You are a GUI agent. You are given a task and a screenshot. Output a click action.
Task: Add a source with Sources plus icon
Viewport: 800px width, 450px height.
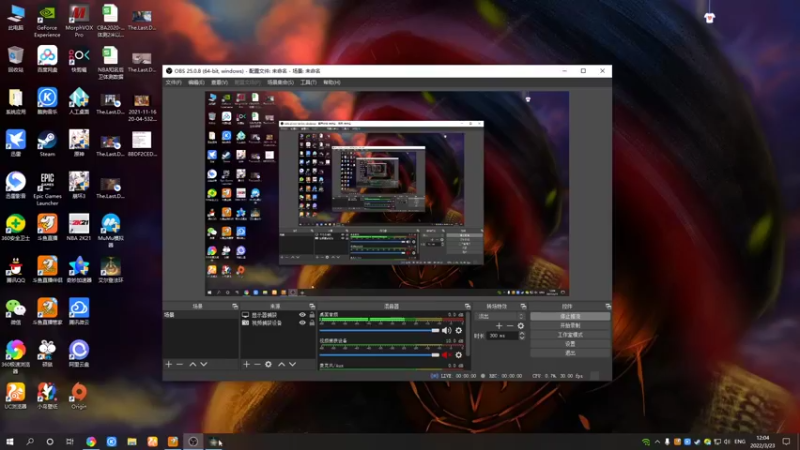point(246,364)
